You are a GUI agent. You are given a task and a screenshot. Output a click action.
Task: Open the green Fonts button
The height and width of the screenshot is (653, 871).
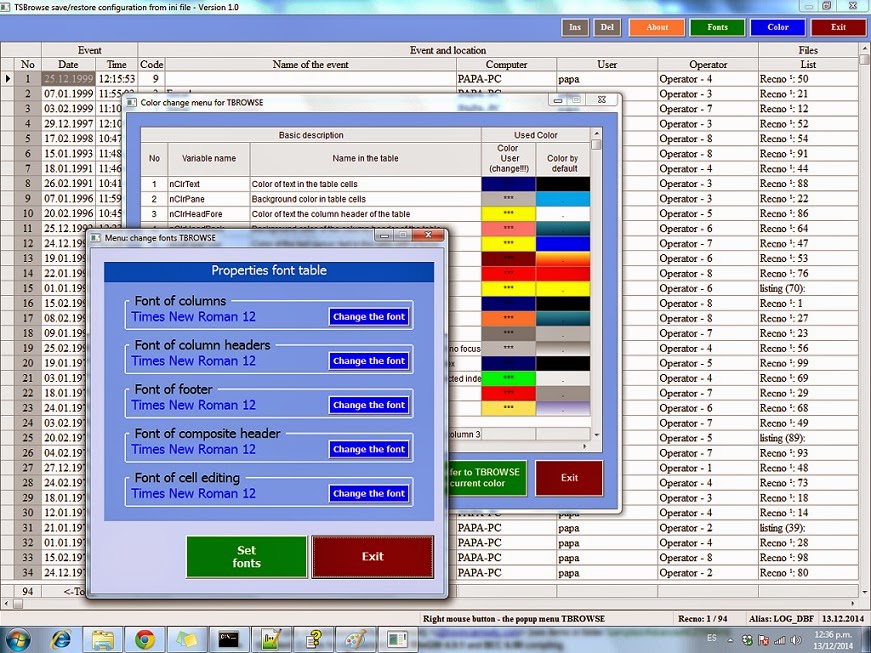pyautogui.click(x=717, y=27)
